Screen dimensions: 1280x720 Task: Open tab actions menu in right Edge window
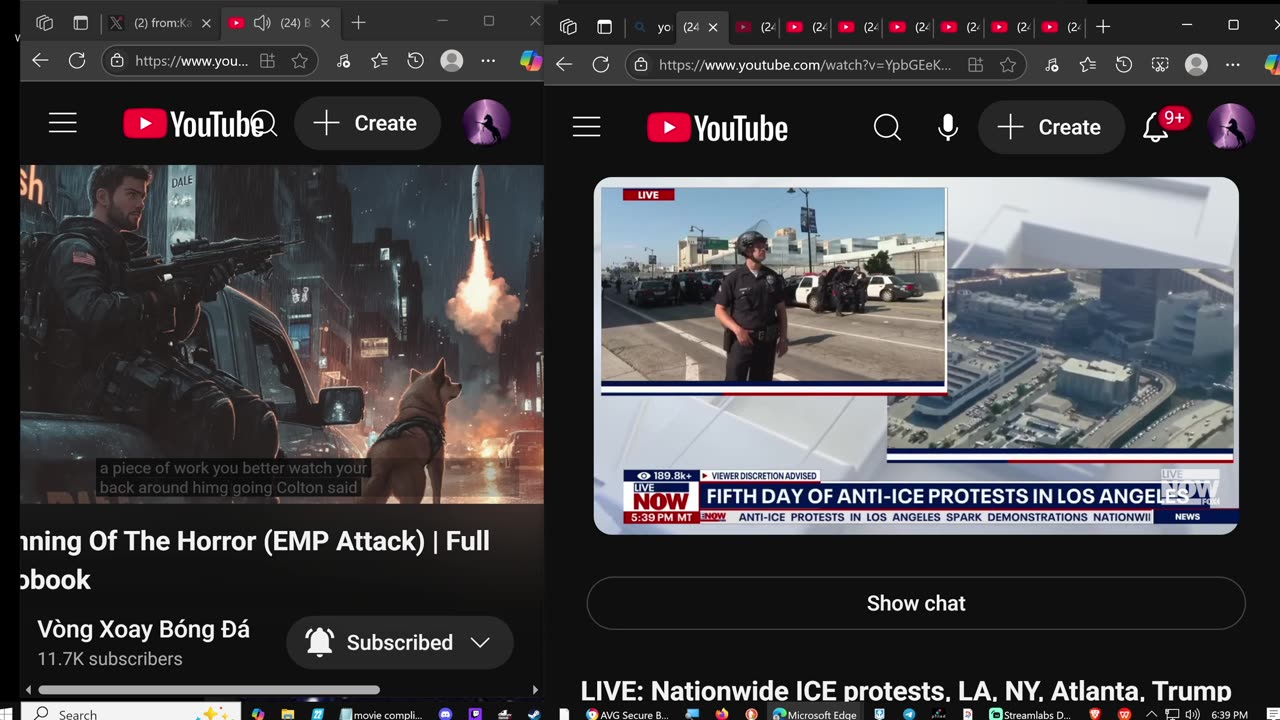click(x=604, y=27)
